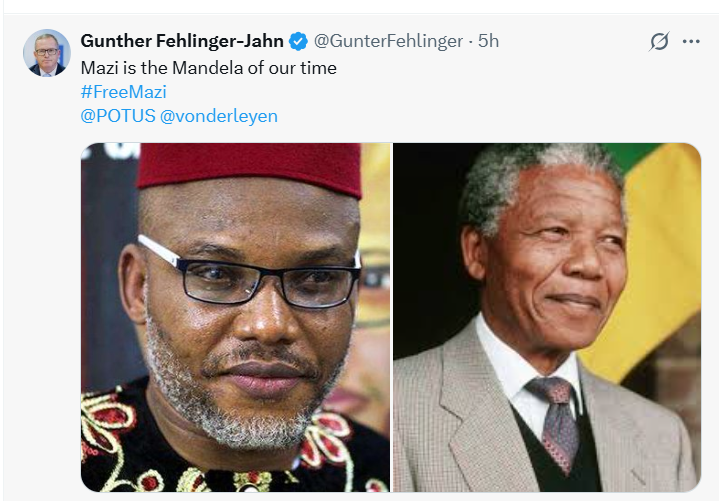Click the @GunterFehlinger handle
Screen dimensions: 719x501
pyautogui.click(x=389, y=41)
